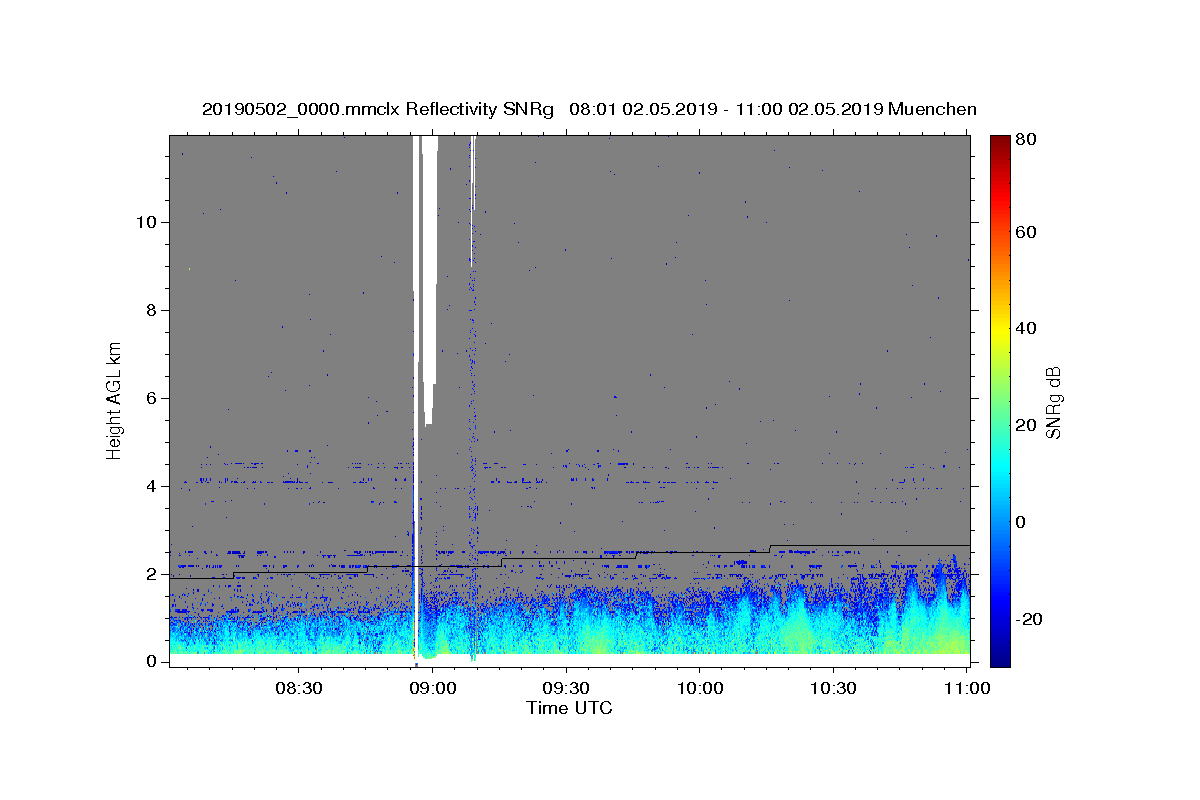The height and width of the screenshot is (800, 1200).
Task: Click the '09:00' time axis label
Action: click(433, 689)
